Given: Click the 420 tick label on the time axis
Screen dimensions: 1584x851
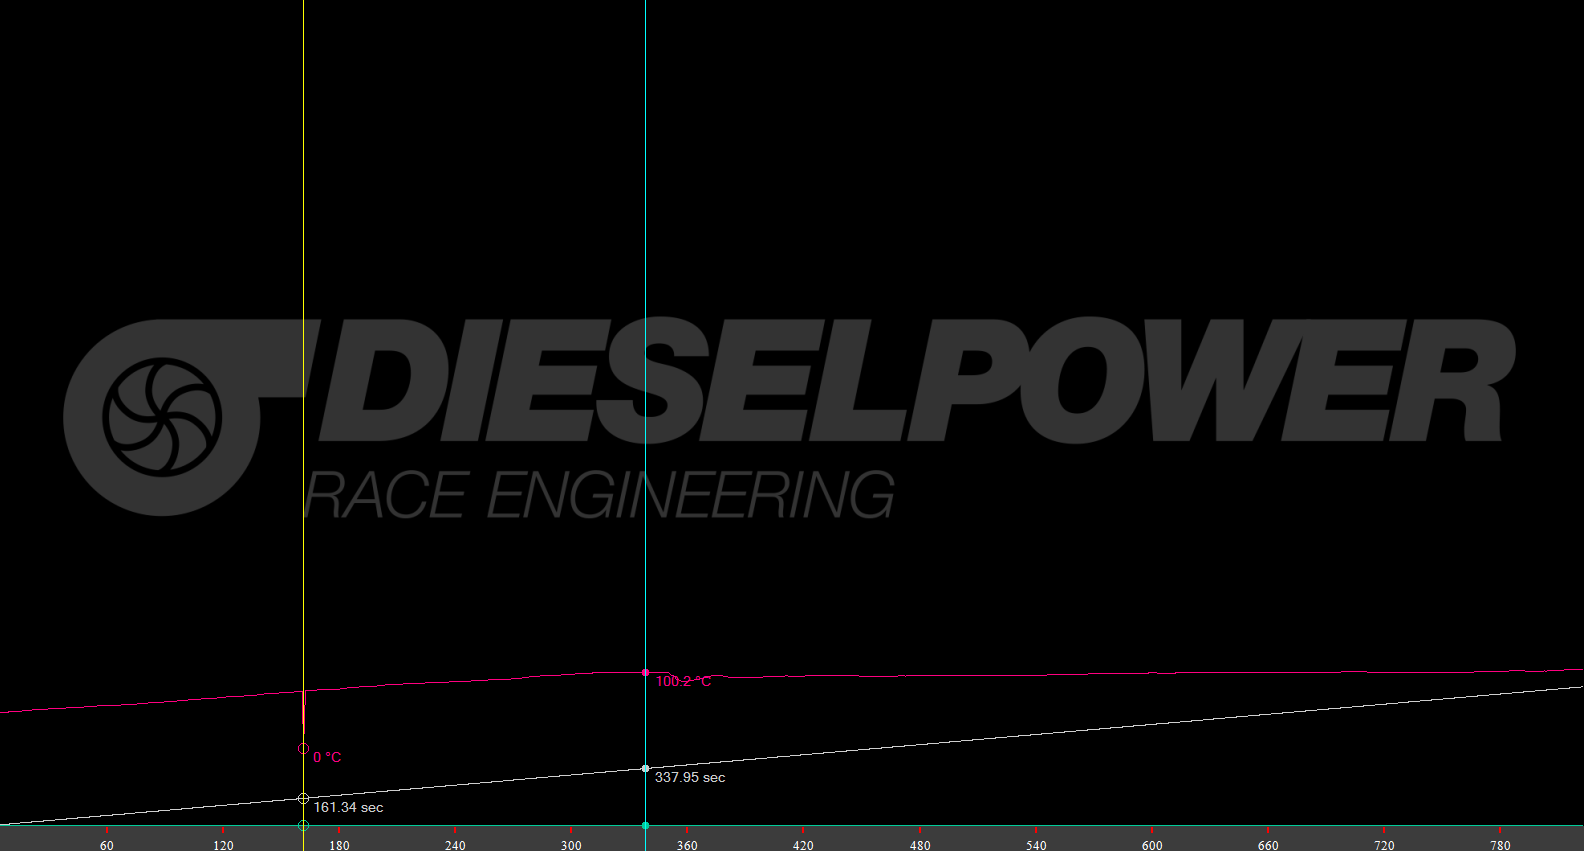Looking at the screenshot, I should point(803,845).
